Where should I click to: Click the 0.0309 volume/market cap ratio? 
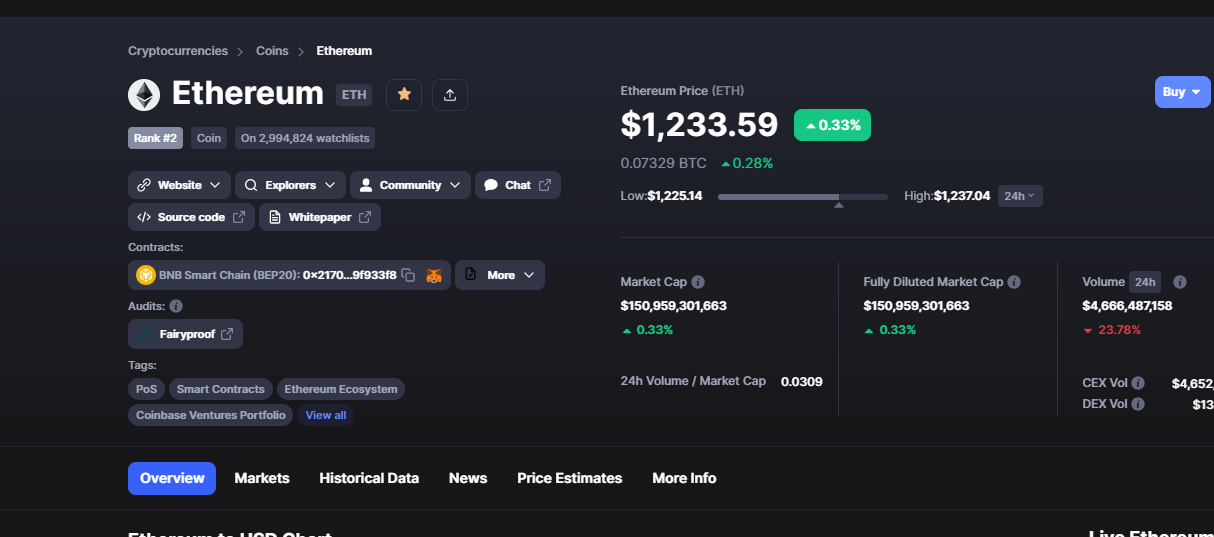coord(802,381)
